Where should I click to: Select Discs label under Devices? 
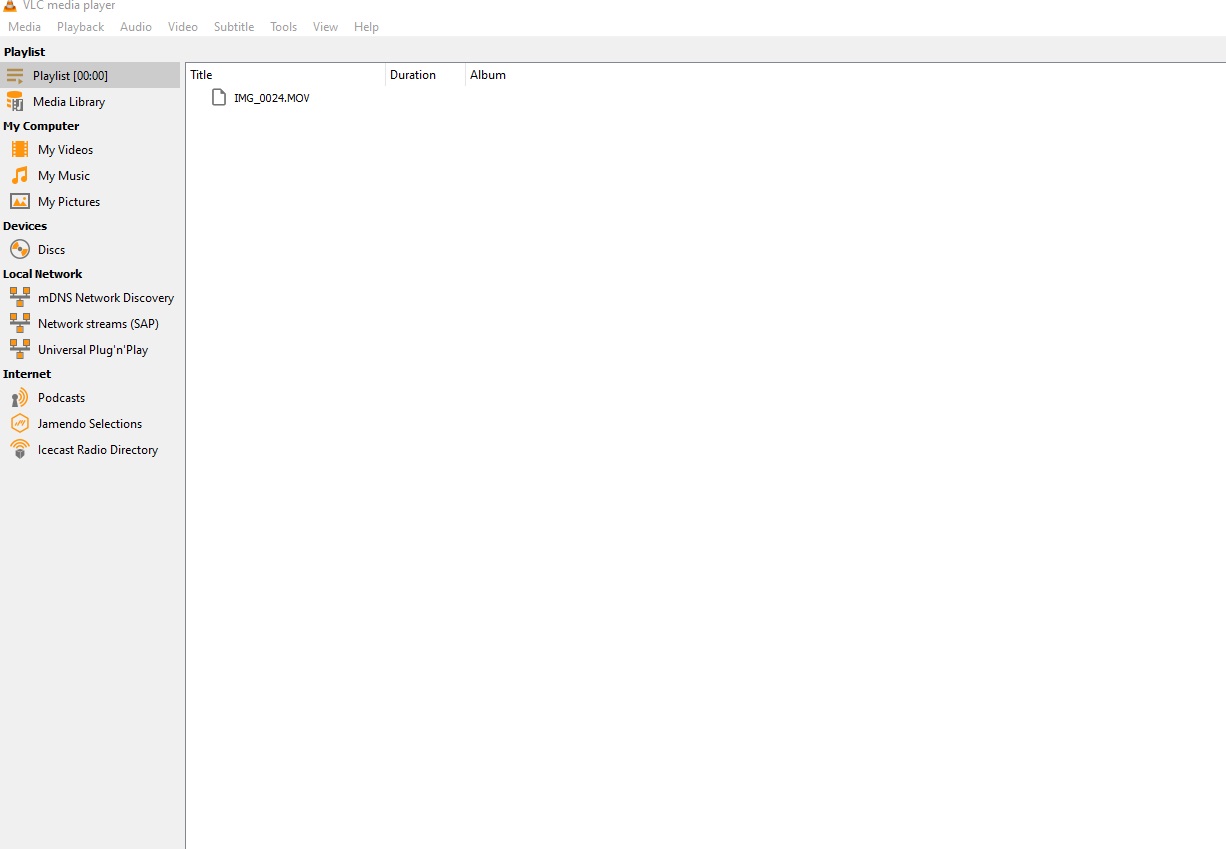51,250
